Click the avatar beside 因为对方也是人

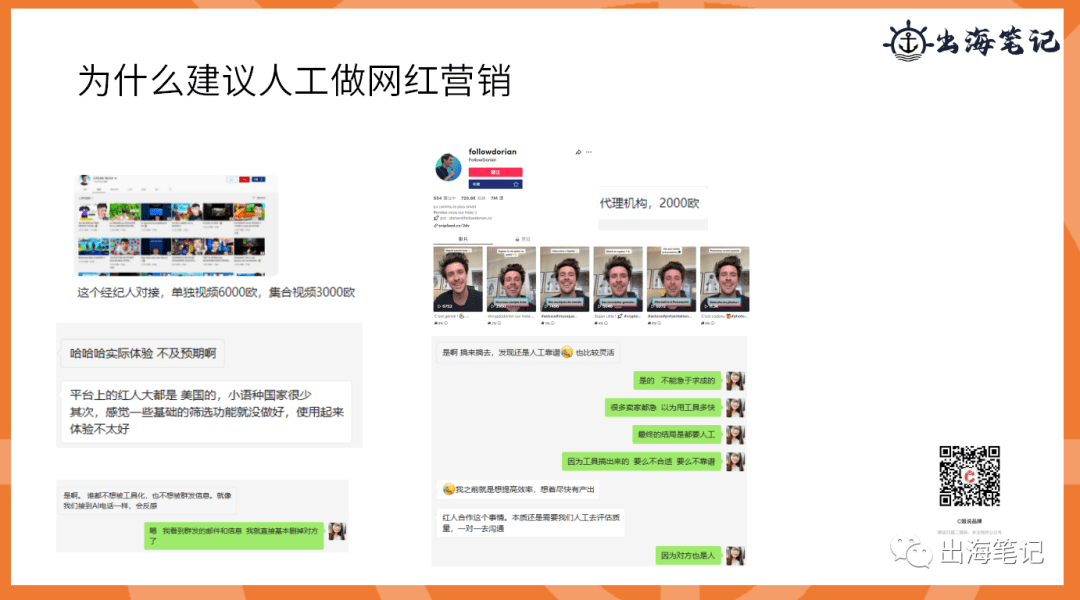point(736,555)
